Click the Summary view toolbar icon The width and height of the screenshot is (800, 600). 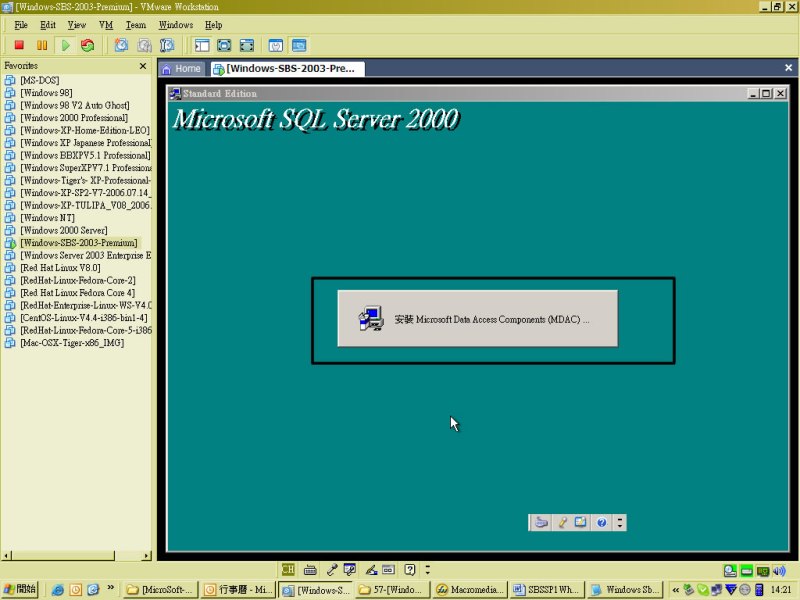point(276,45)
